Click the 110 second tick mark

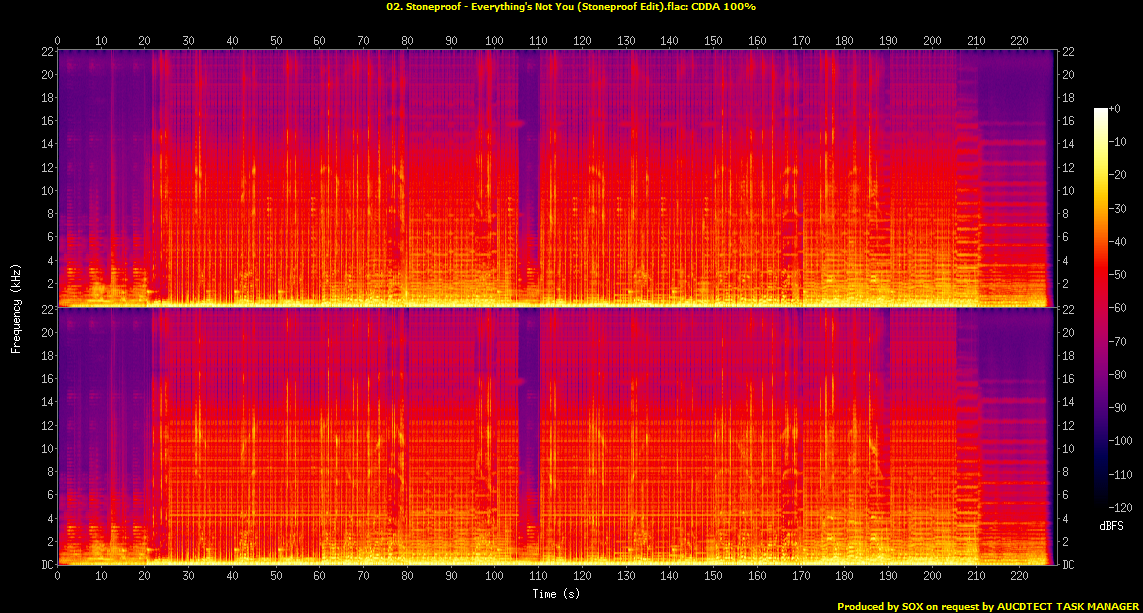point(538,577)
